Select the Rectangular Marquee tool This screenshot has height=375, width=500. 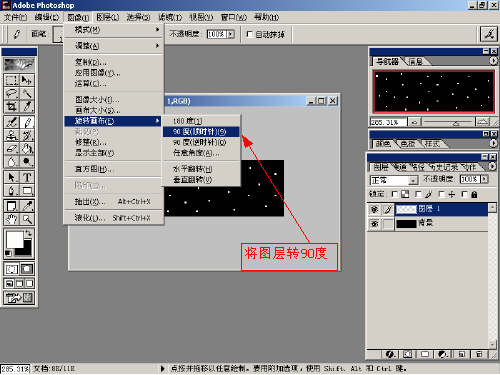[11, 80]
